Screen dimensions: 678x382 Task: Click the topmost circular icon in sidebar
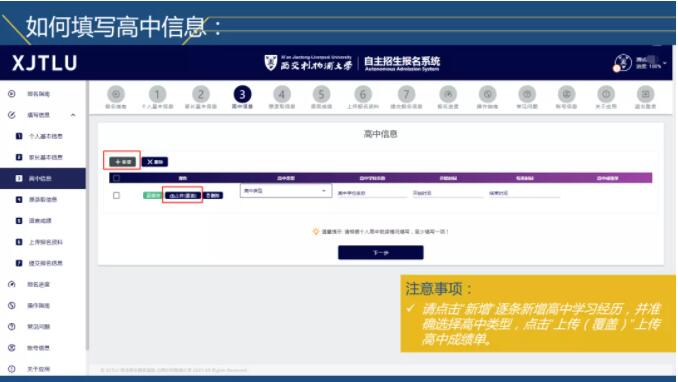pos(12,94)
